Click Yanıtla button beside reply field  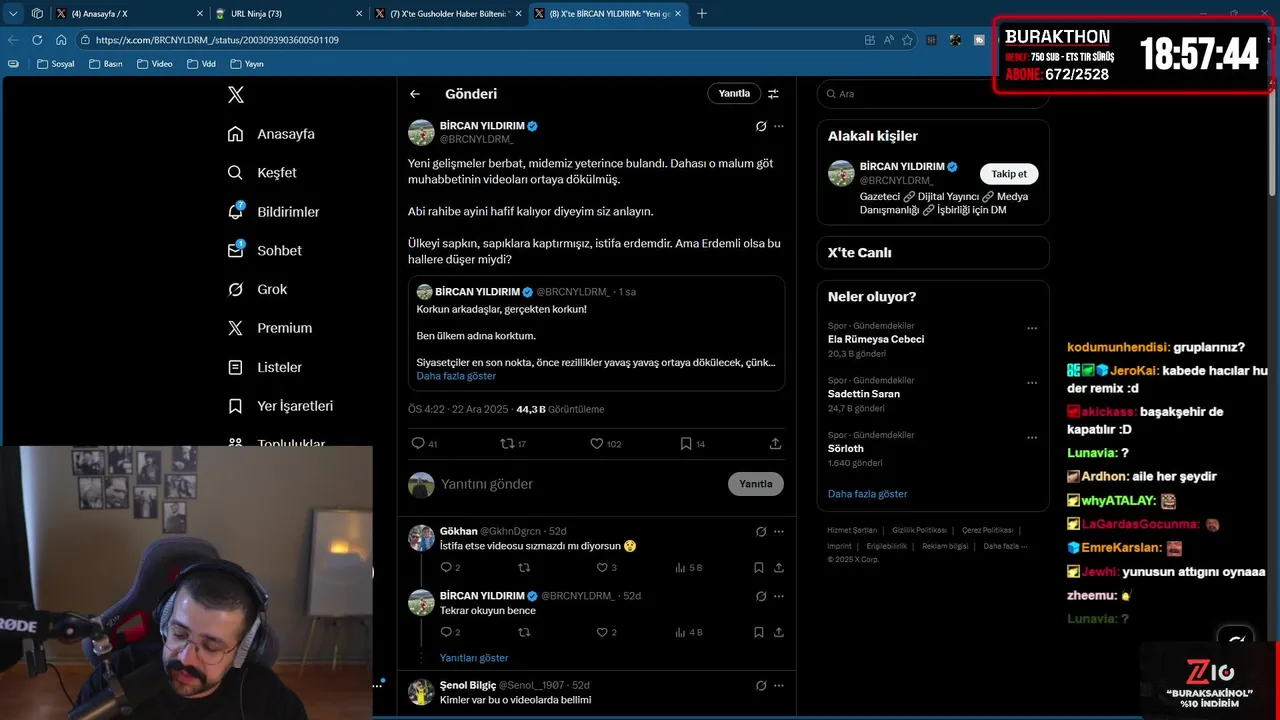tap(756, 484)
